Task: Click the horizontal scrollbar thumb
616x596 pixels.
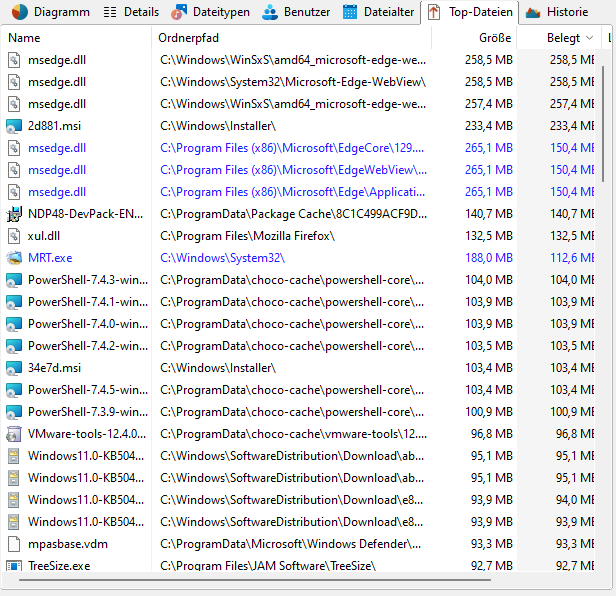Action: coord(255,579)
